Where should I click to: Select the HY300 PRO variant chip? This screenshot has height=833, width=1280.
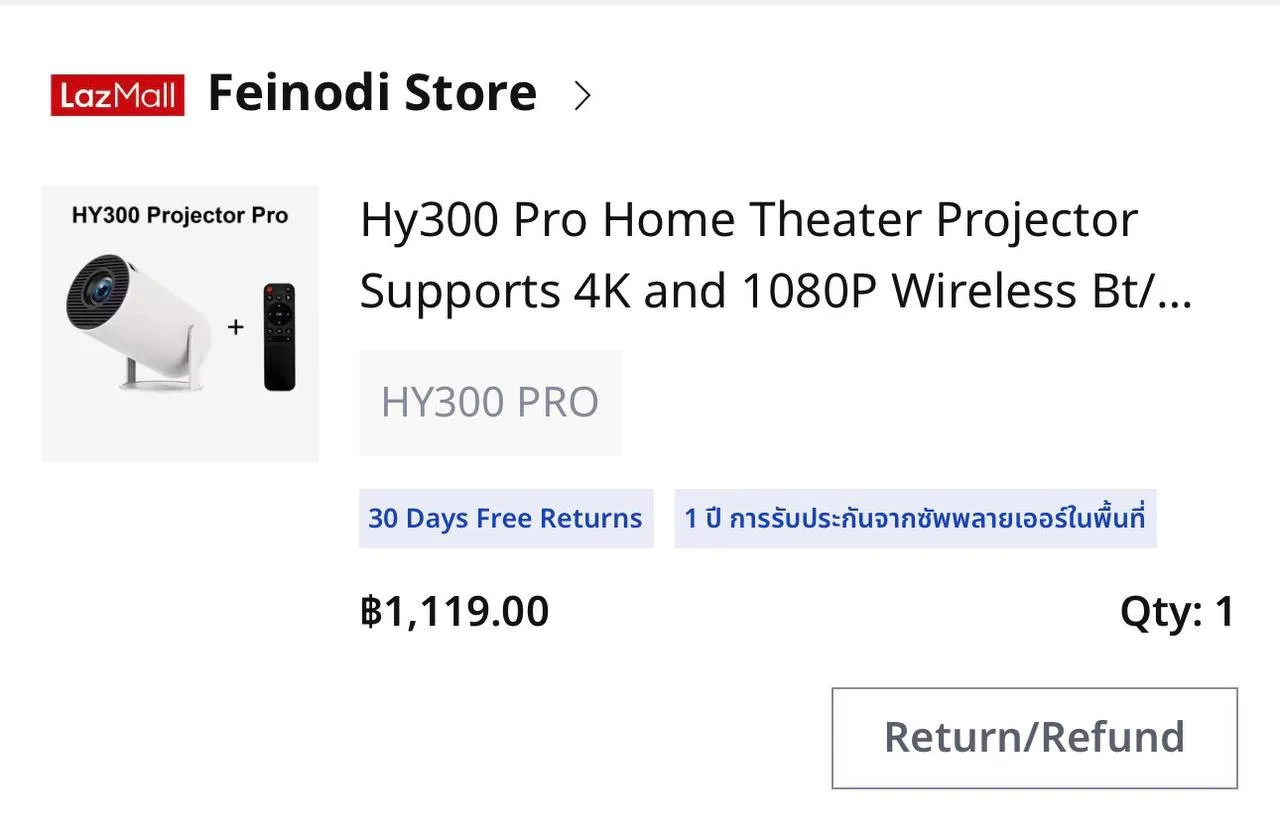pos(490,402)
